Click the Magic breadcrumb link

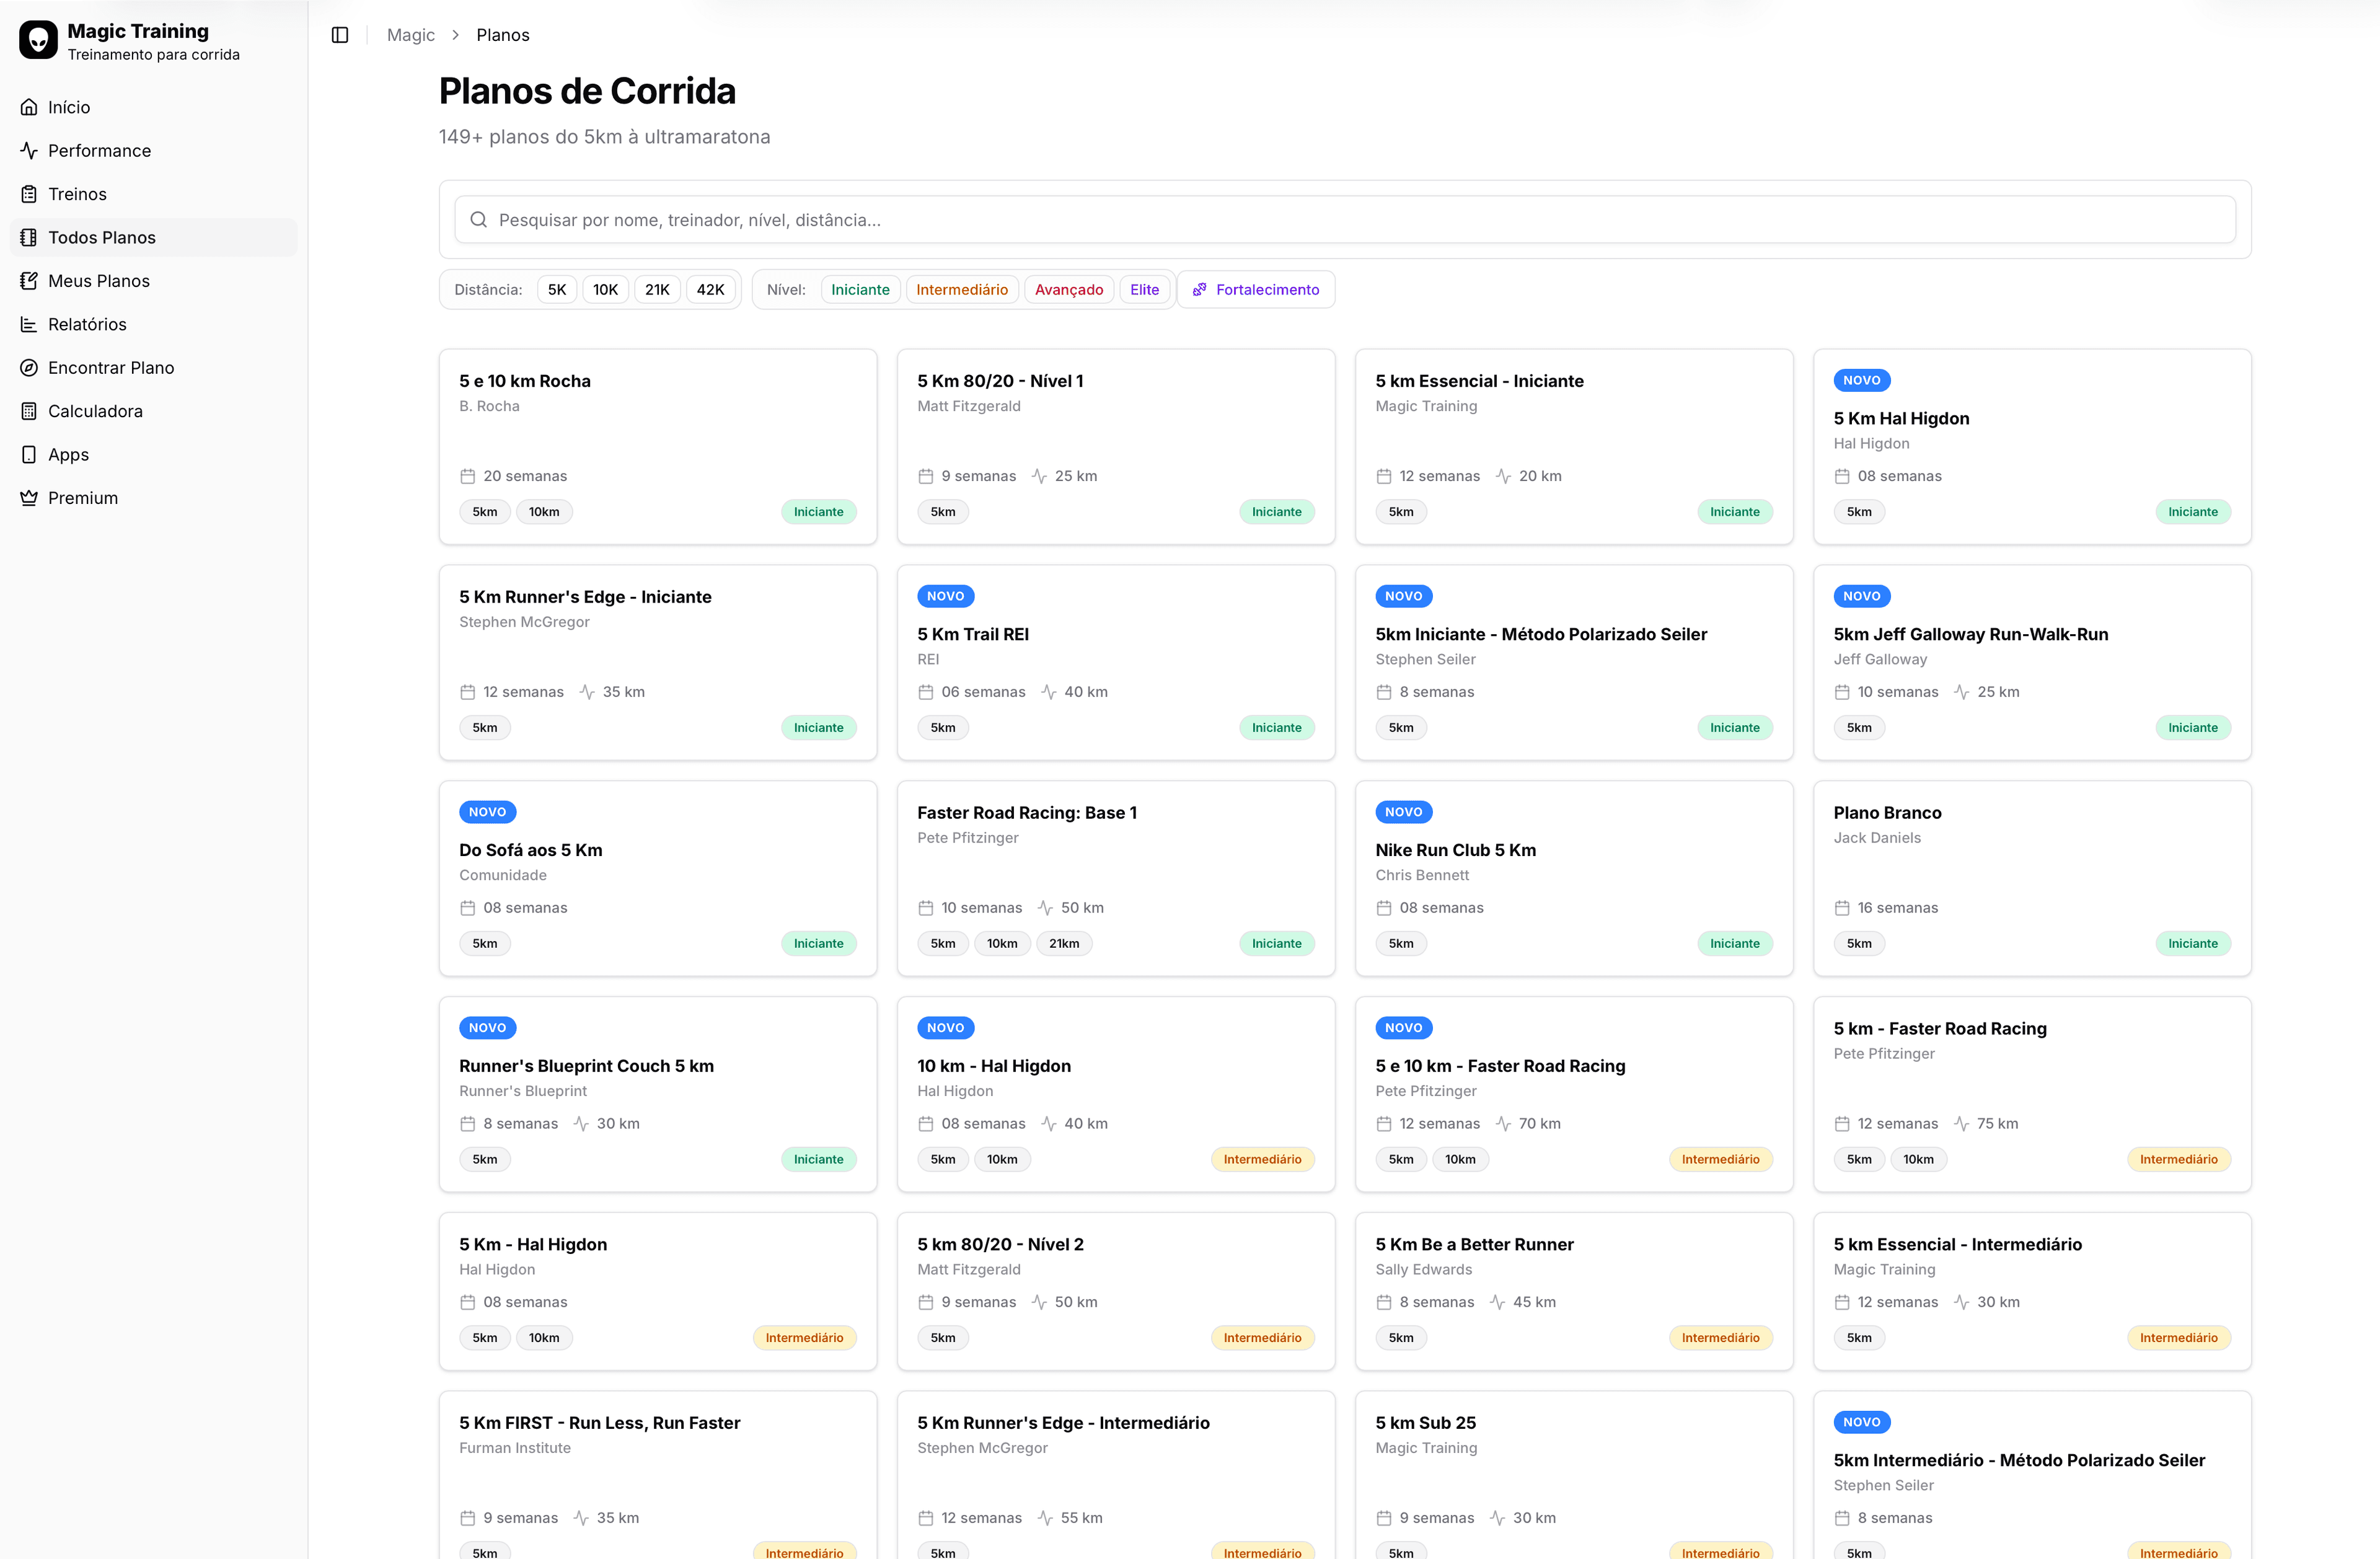pyautogui.click(x=410, y=35)
